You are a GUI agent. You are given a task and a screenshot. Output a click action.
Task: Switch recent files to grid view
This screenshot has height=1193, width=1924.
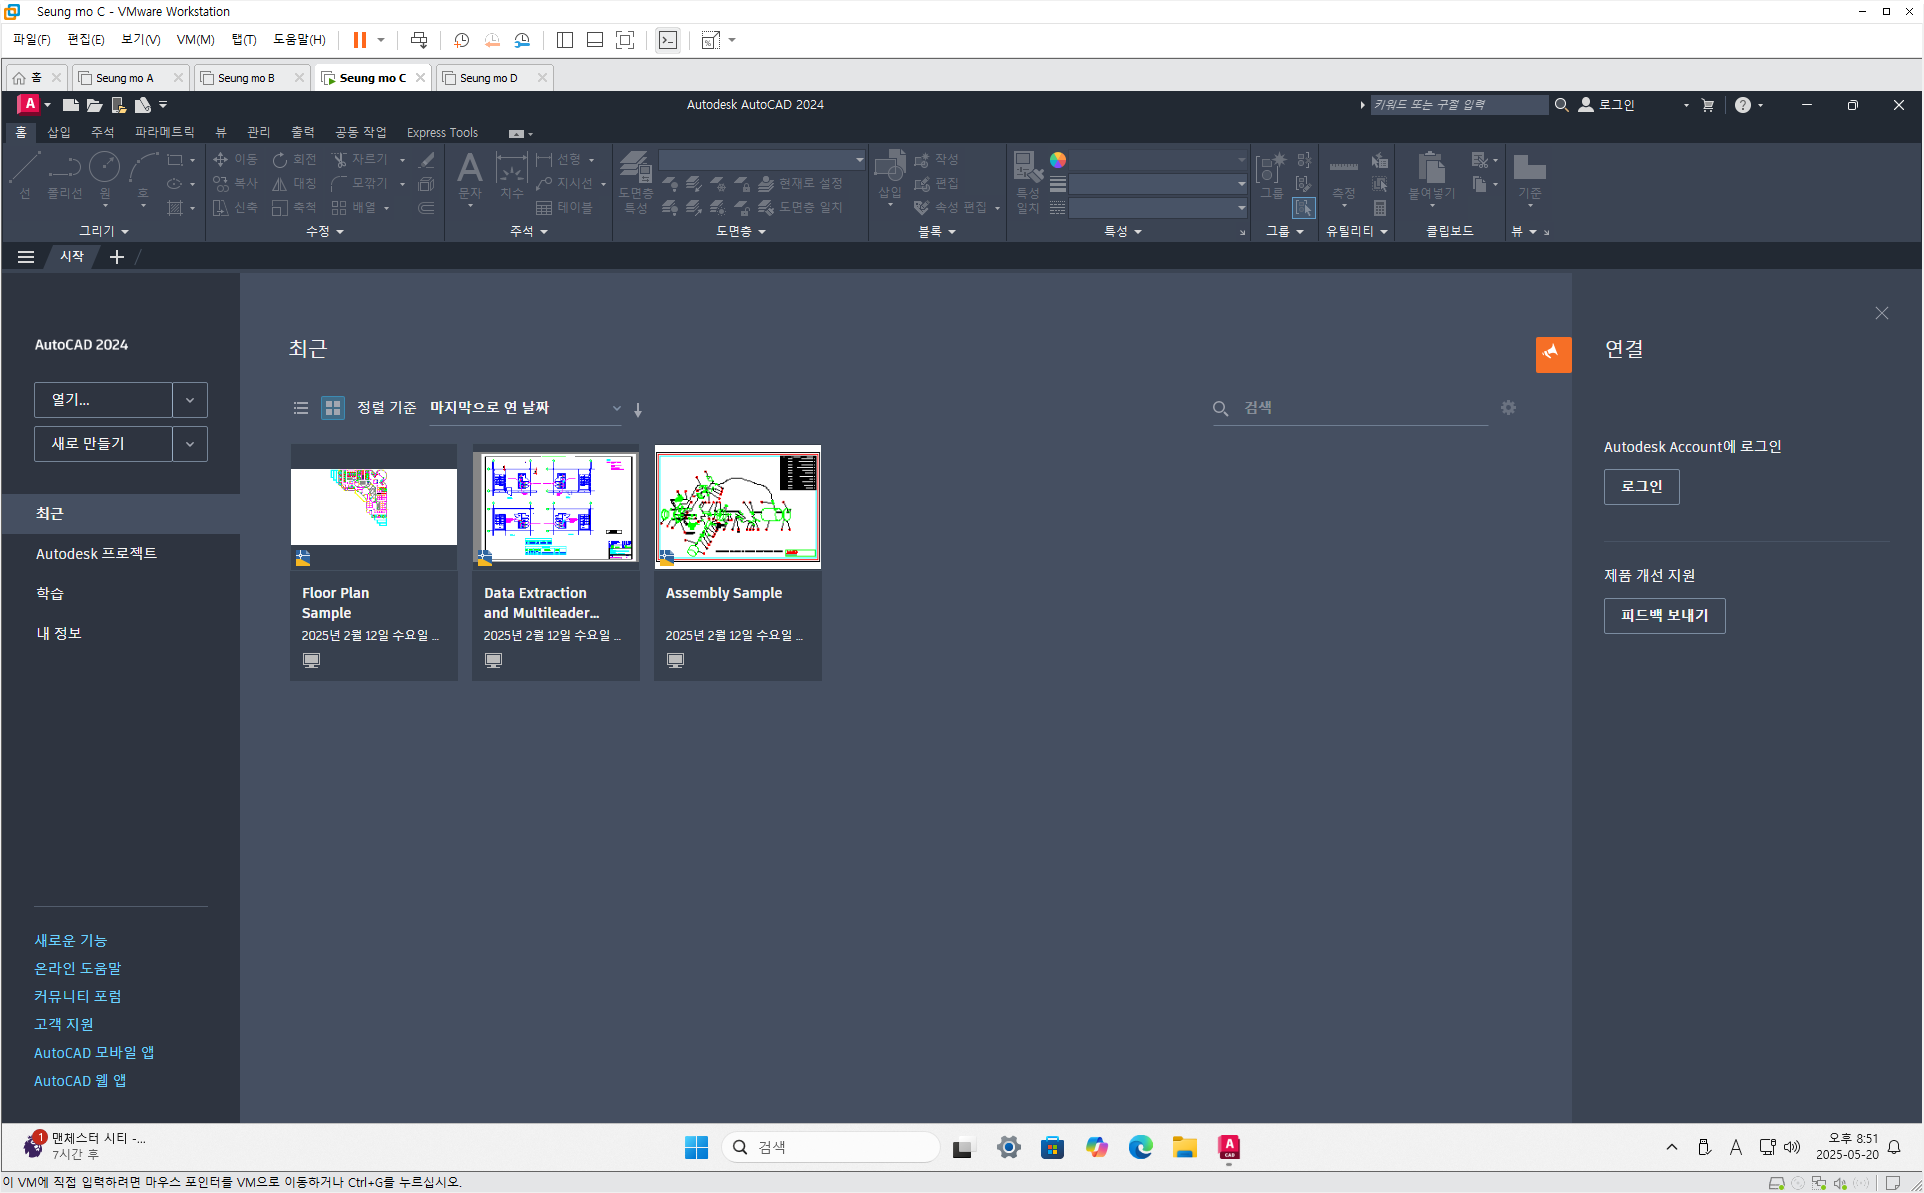(332, 408)
